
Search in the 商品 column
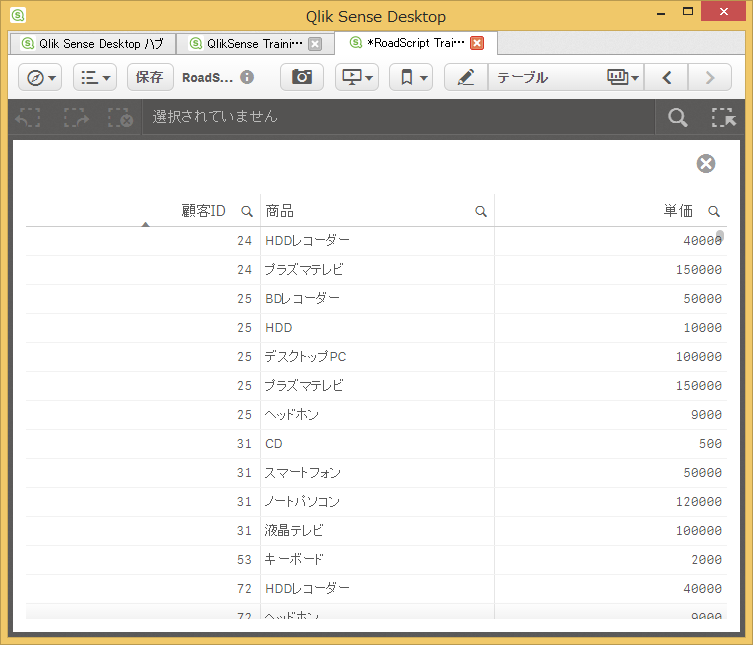pyautogui.click(x=481, y=211)
